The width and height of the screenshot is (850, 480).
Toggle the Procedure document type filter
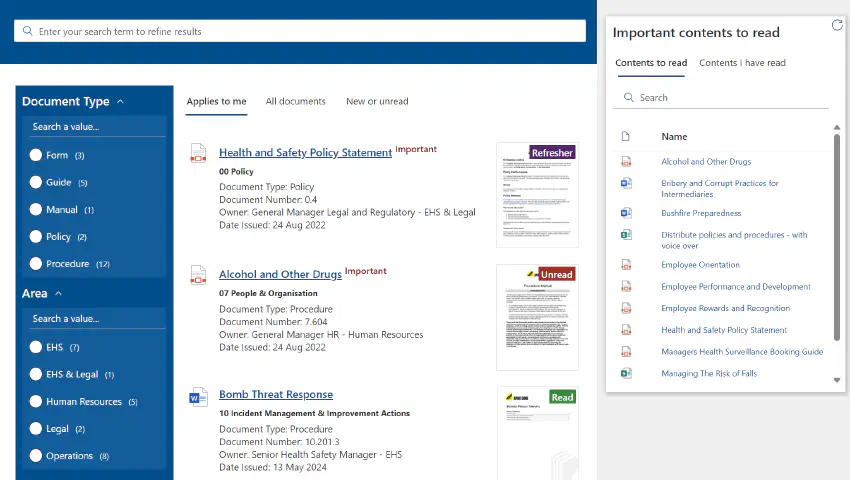[36, 264]
